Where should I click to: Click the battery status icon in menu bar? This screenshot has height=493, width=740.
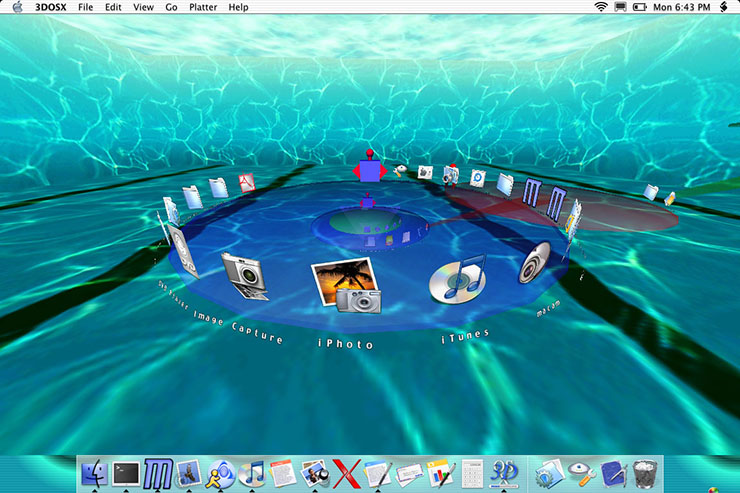[639, 7]
